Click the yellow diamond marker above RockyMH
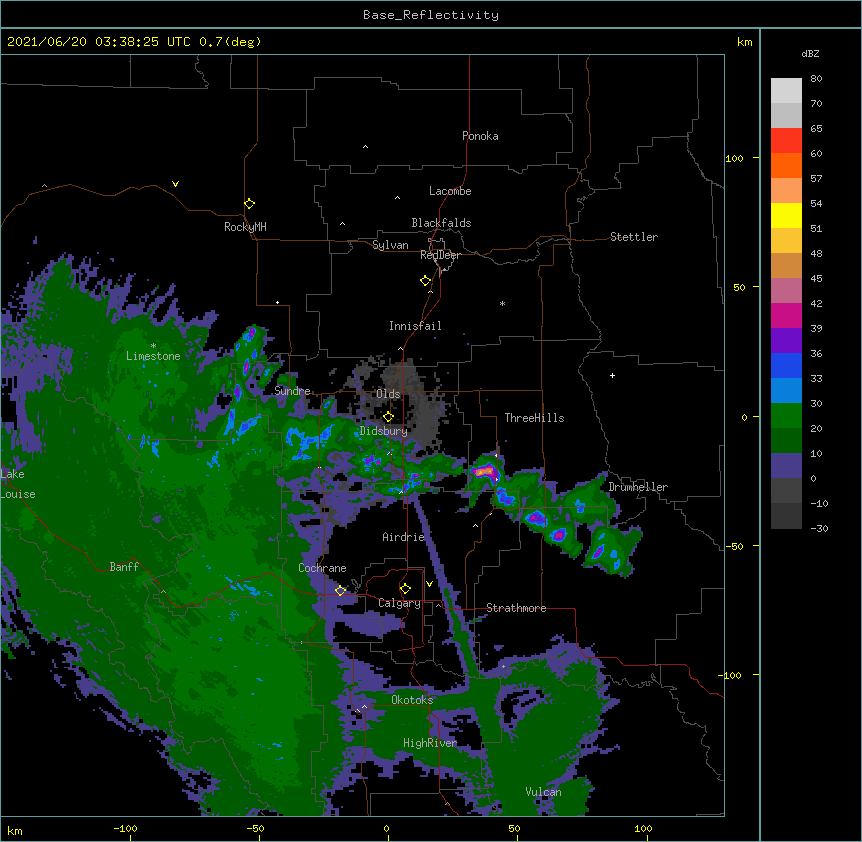 click(249, 204)
